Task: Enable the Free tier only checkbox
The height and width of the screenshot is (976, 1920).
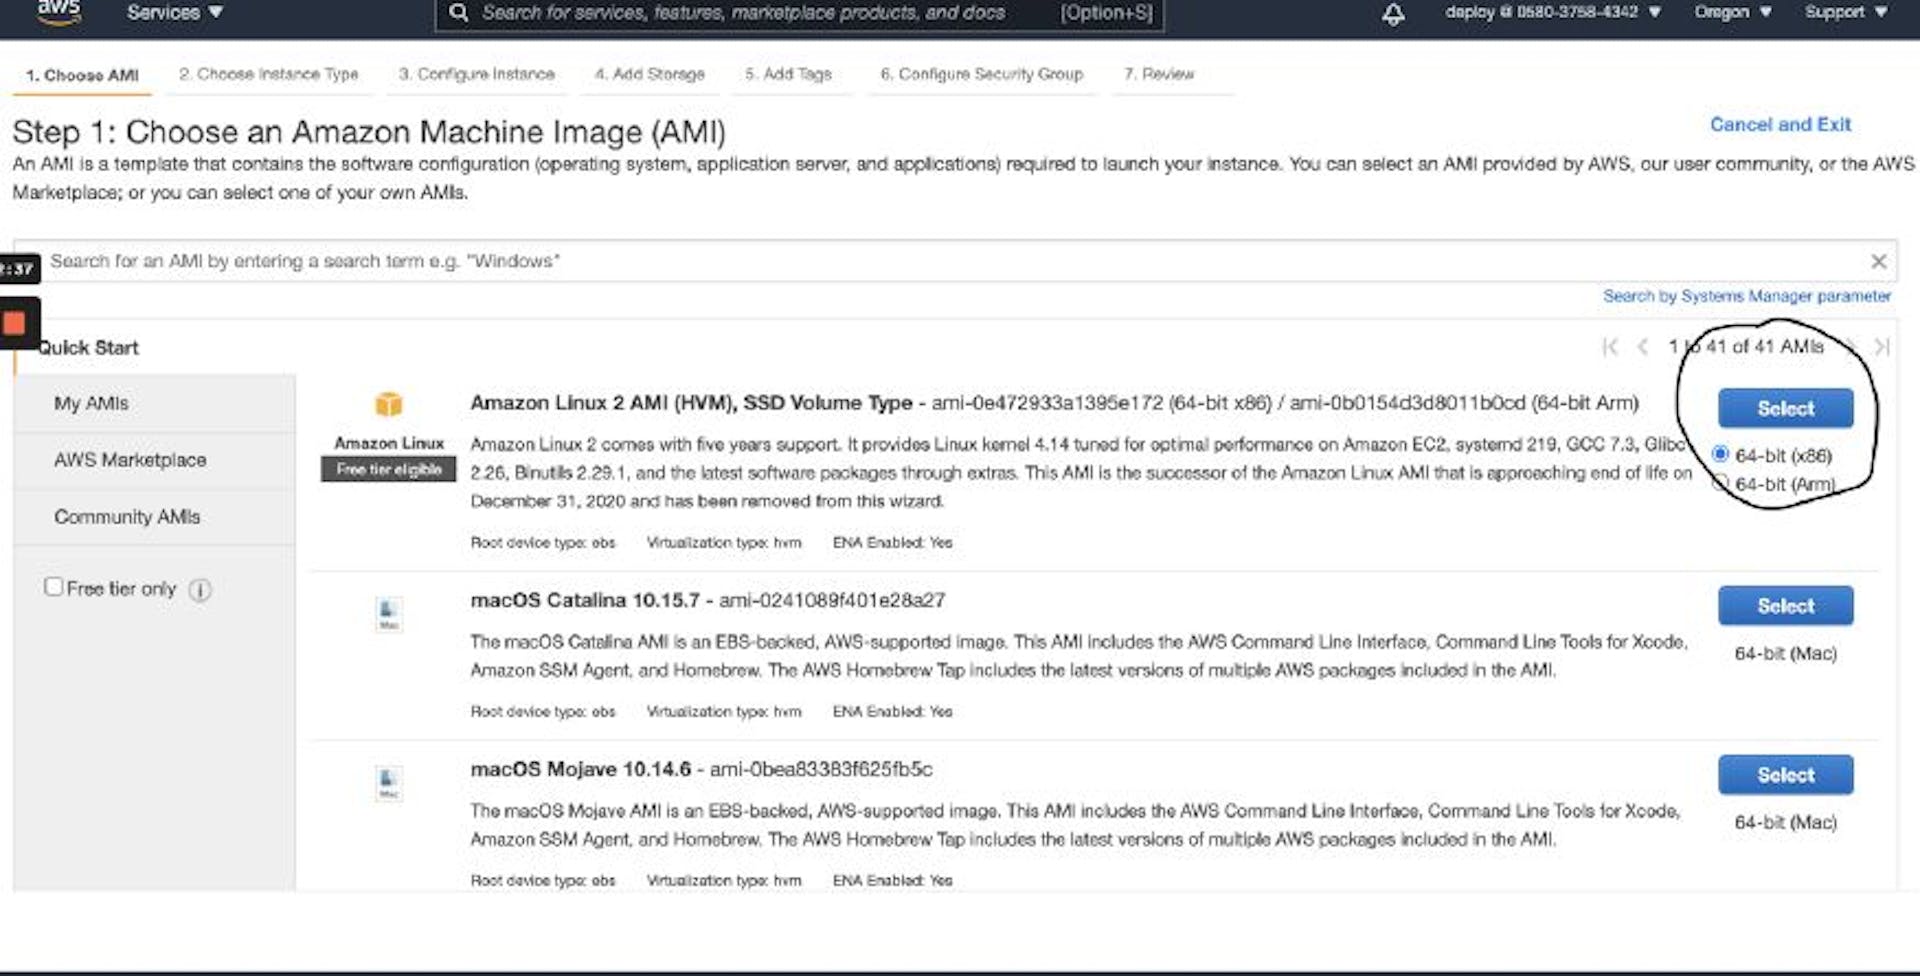Action: [x=54, y=587]
